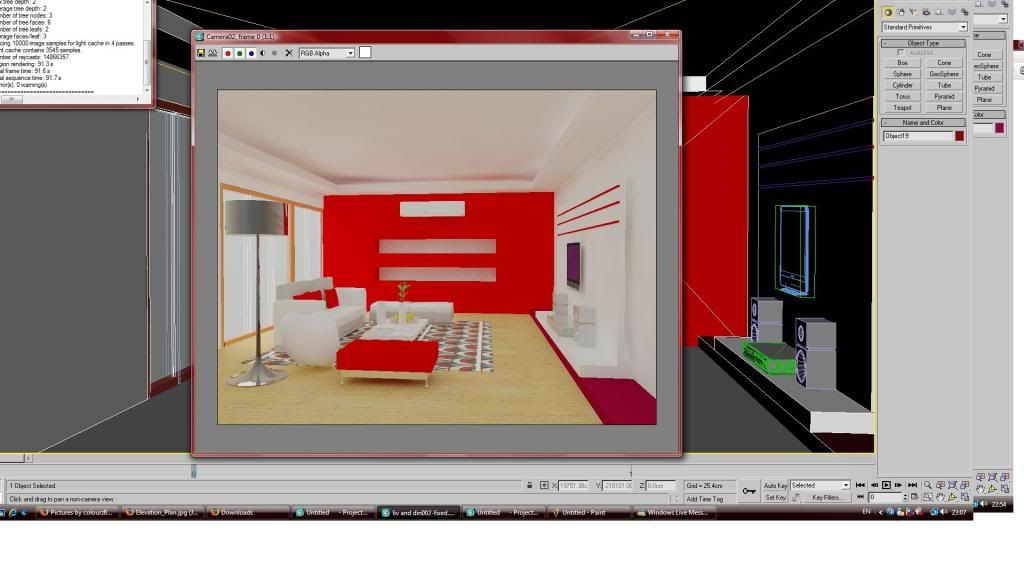Collapse the Object Type rollout
The height and width of the screenshot is (576, 1024).
pos(923,43)
